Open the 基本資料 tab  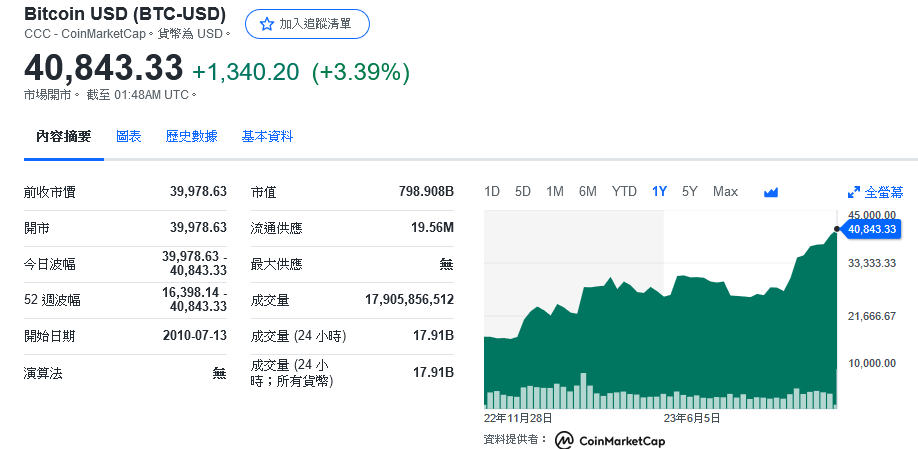[267, 137]
